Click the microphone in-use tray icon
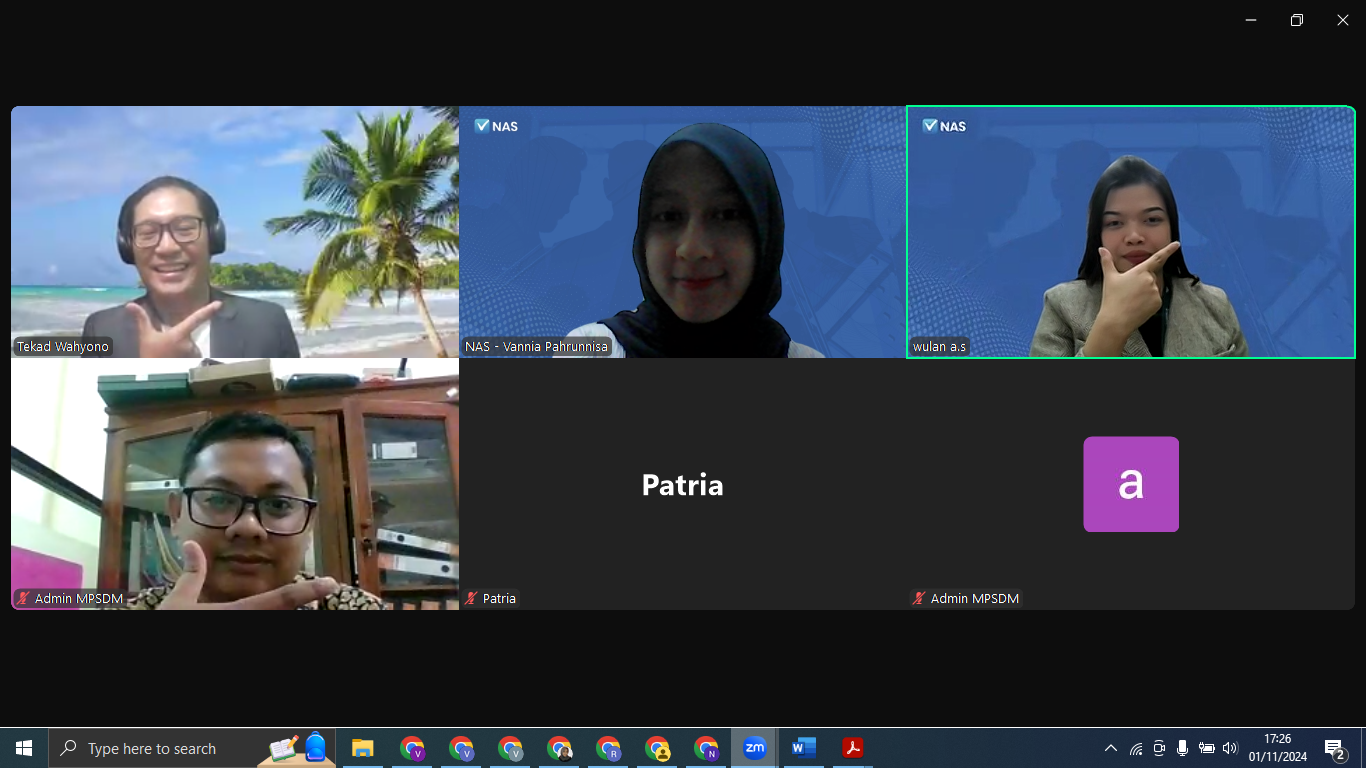This screenshot has height=768, width=1366. pos(1182,748)
